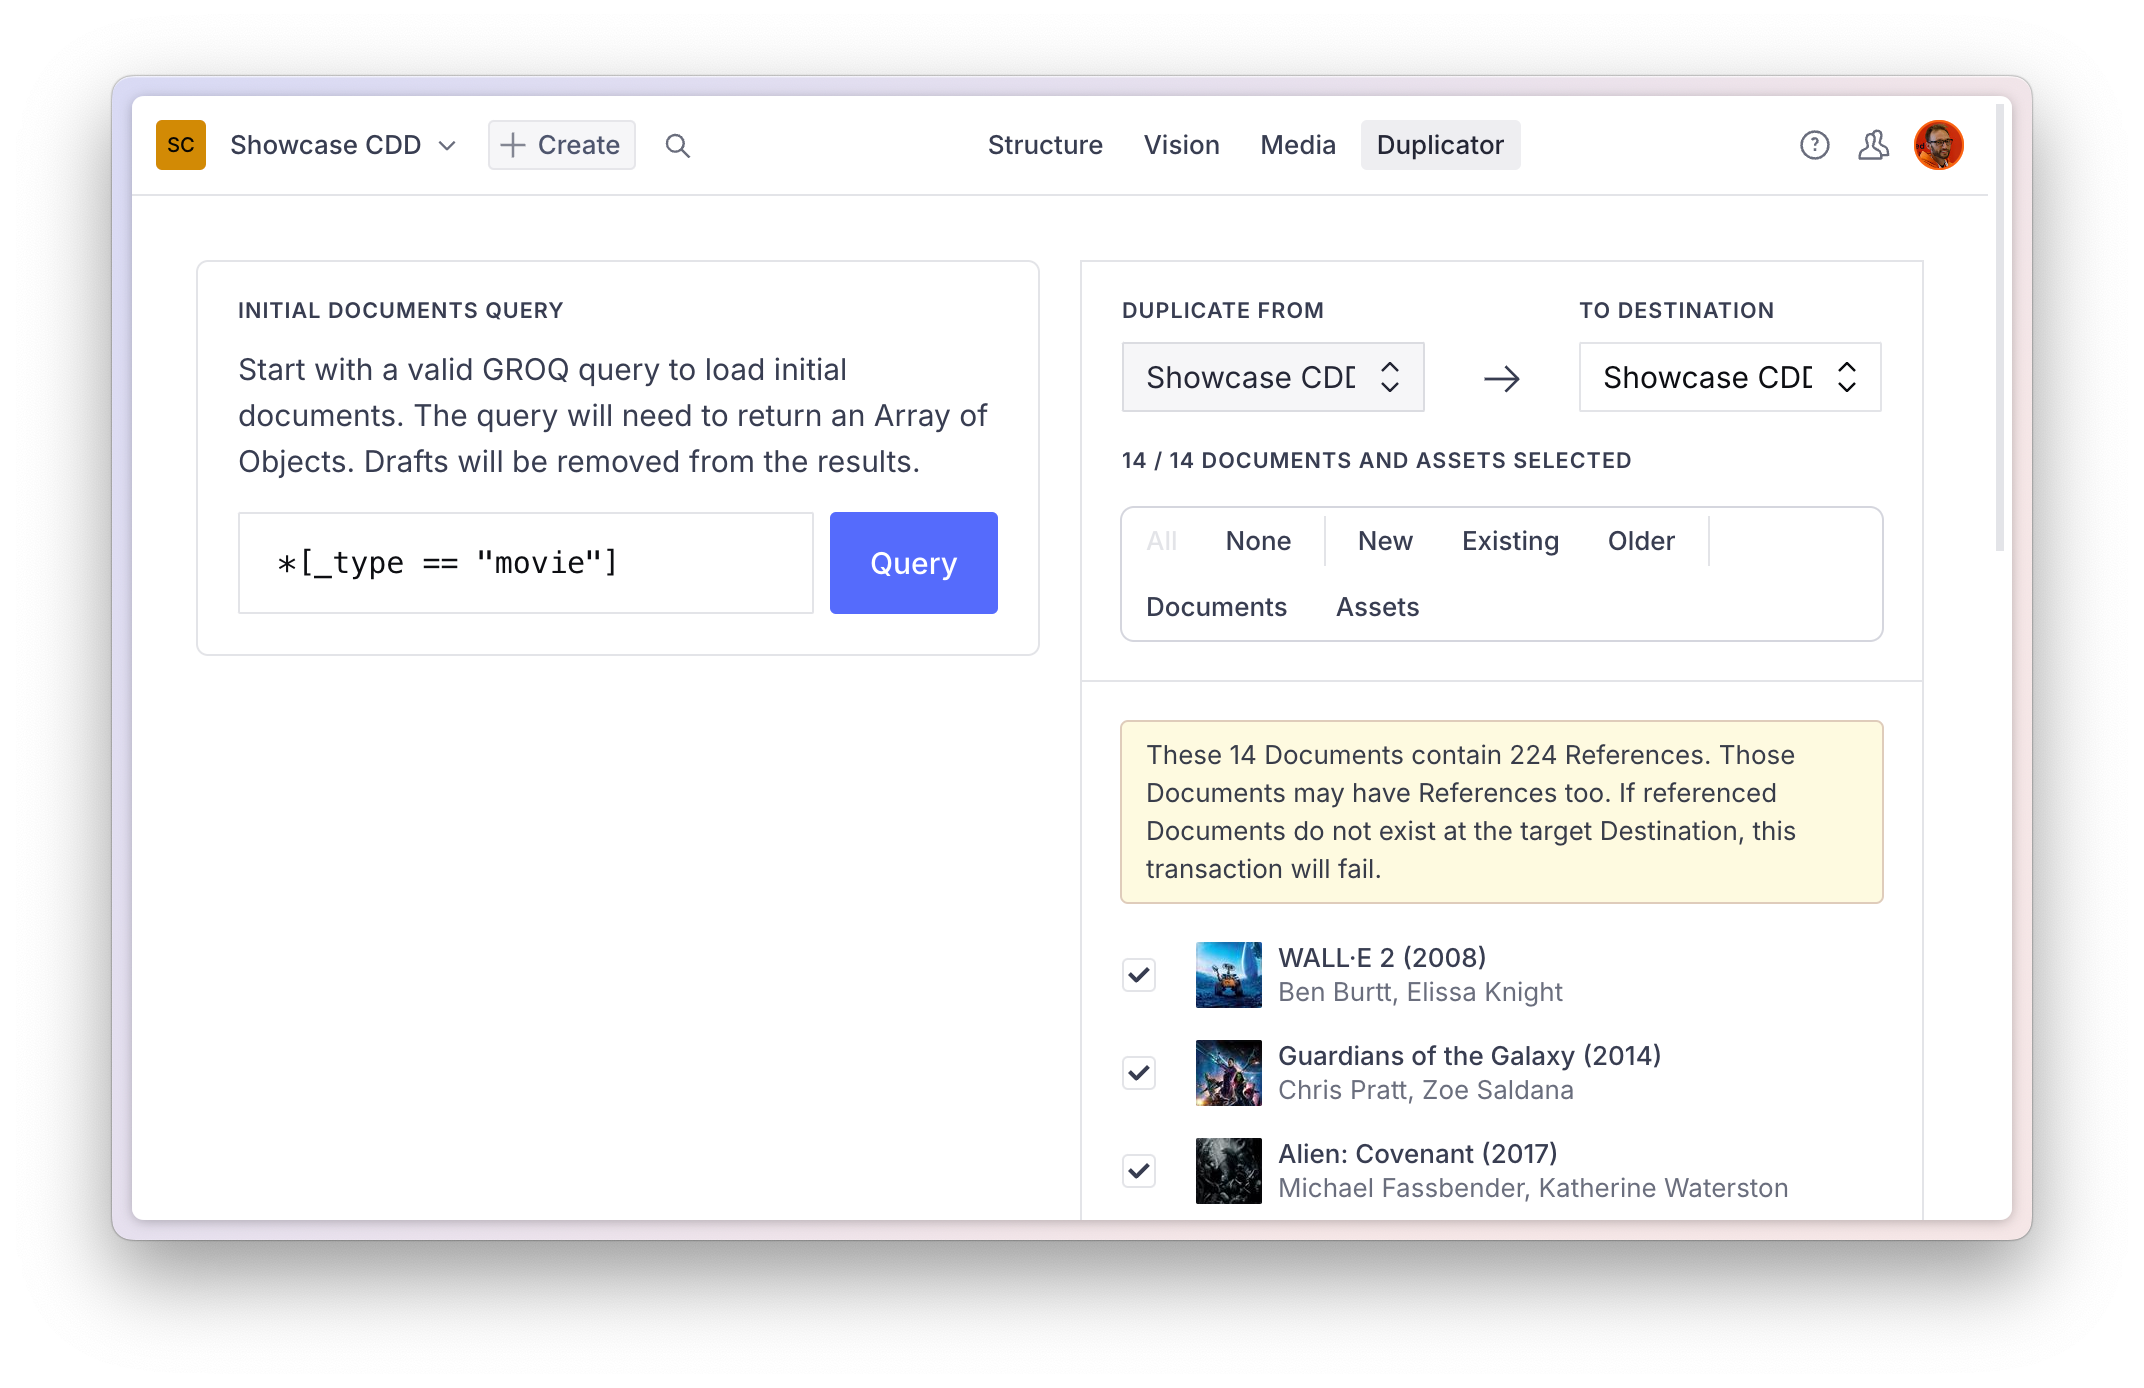Select None filter for document selection
Viewport: 2144px width, 1388px height.
pyautogui.click(x=1256, y=541)
